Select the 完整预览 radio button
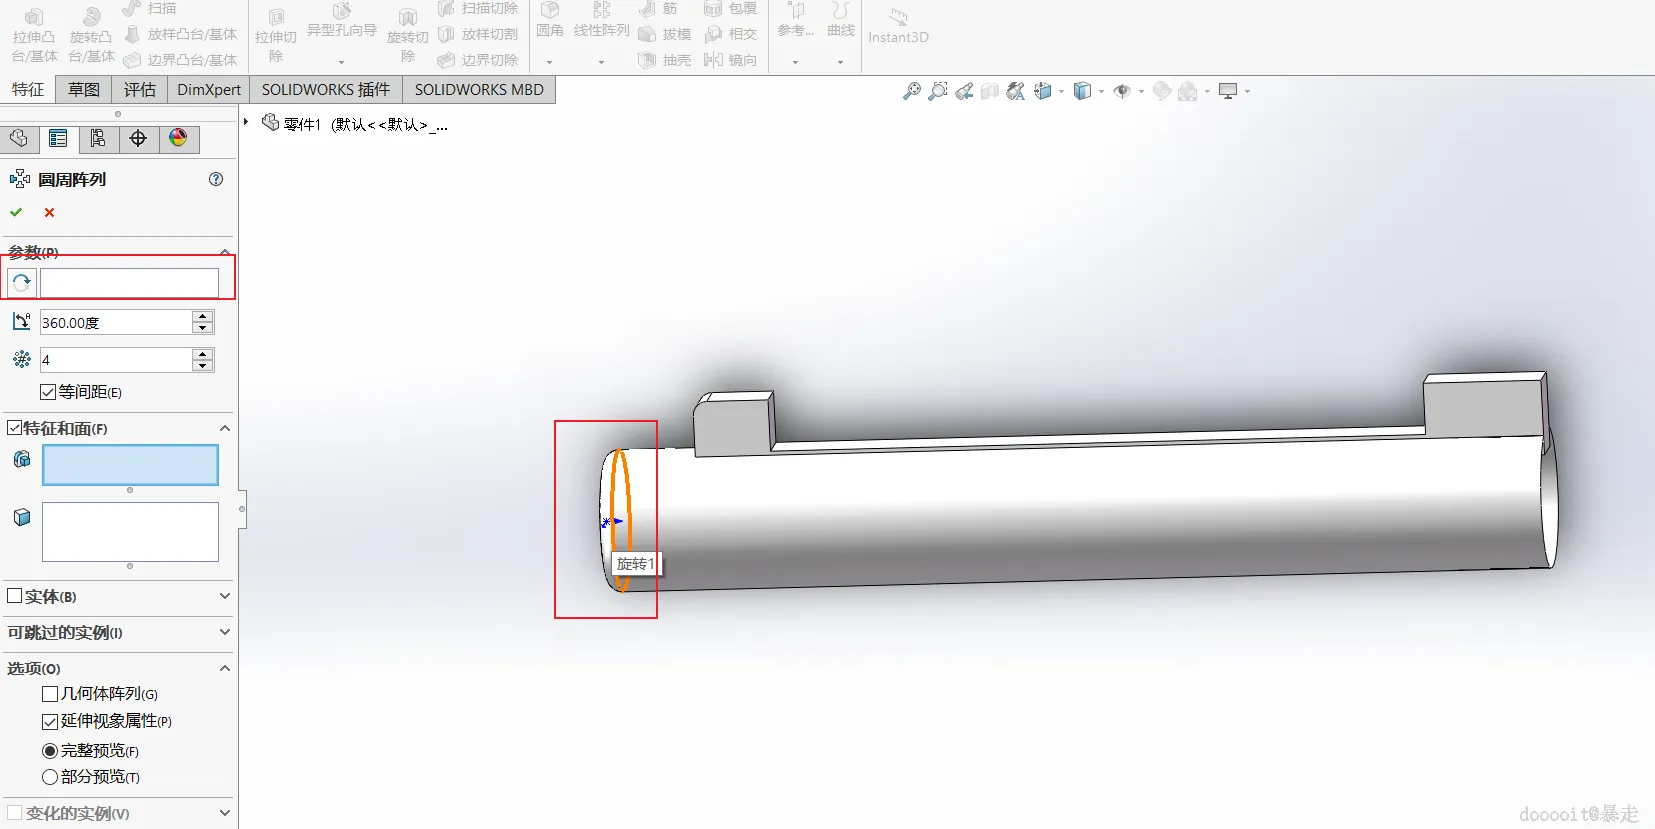The image size is (1655, 829). click(50, 751)
